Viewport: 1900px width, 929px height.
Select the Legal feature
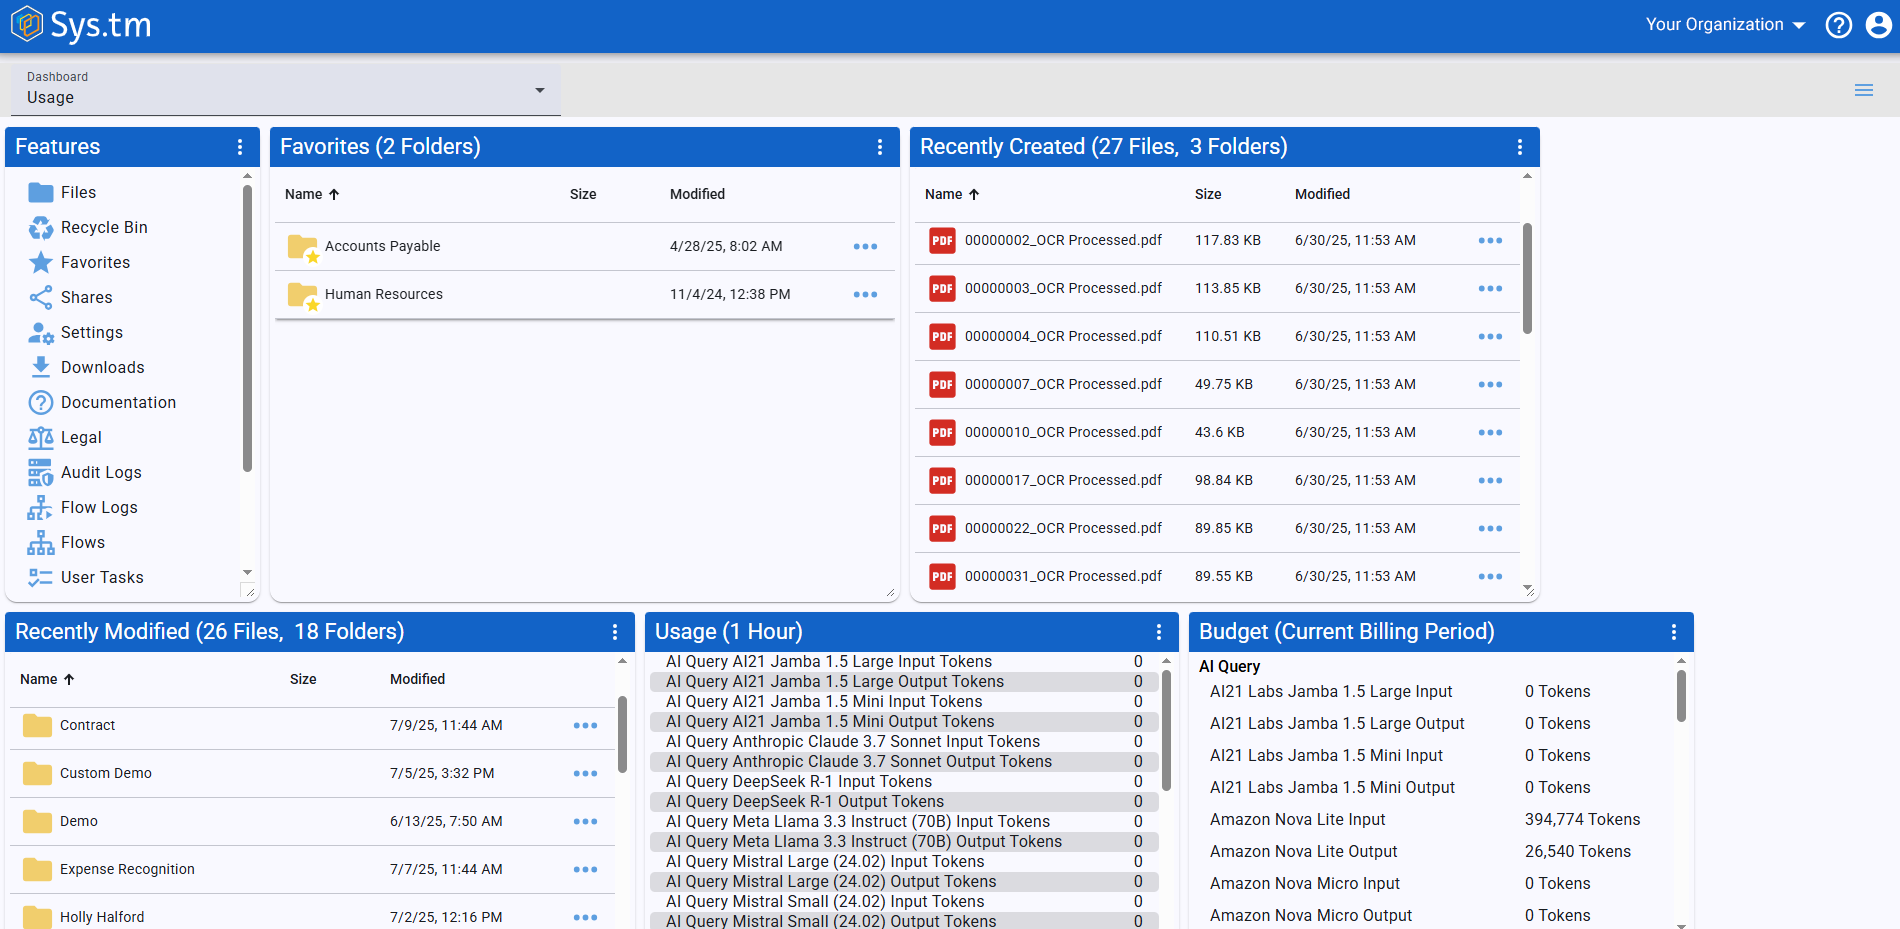81,437
